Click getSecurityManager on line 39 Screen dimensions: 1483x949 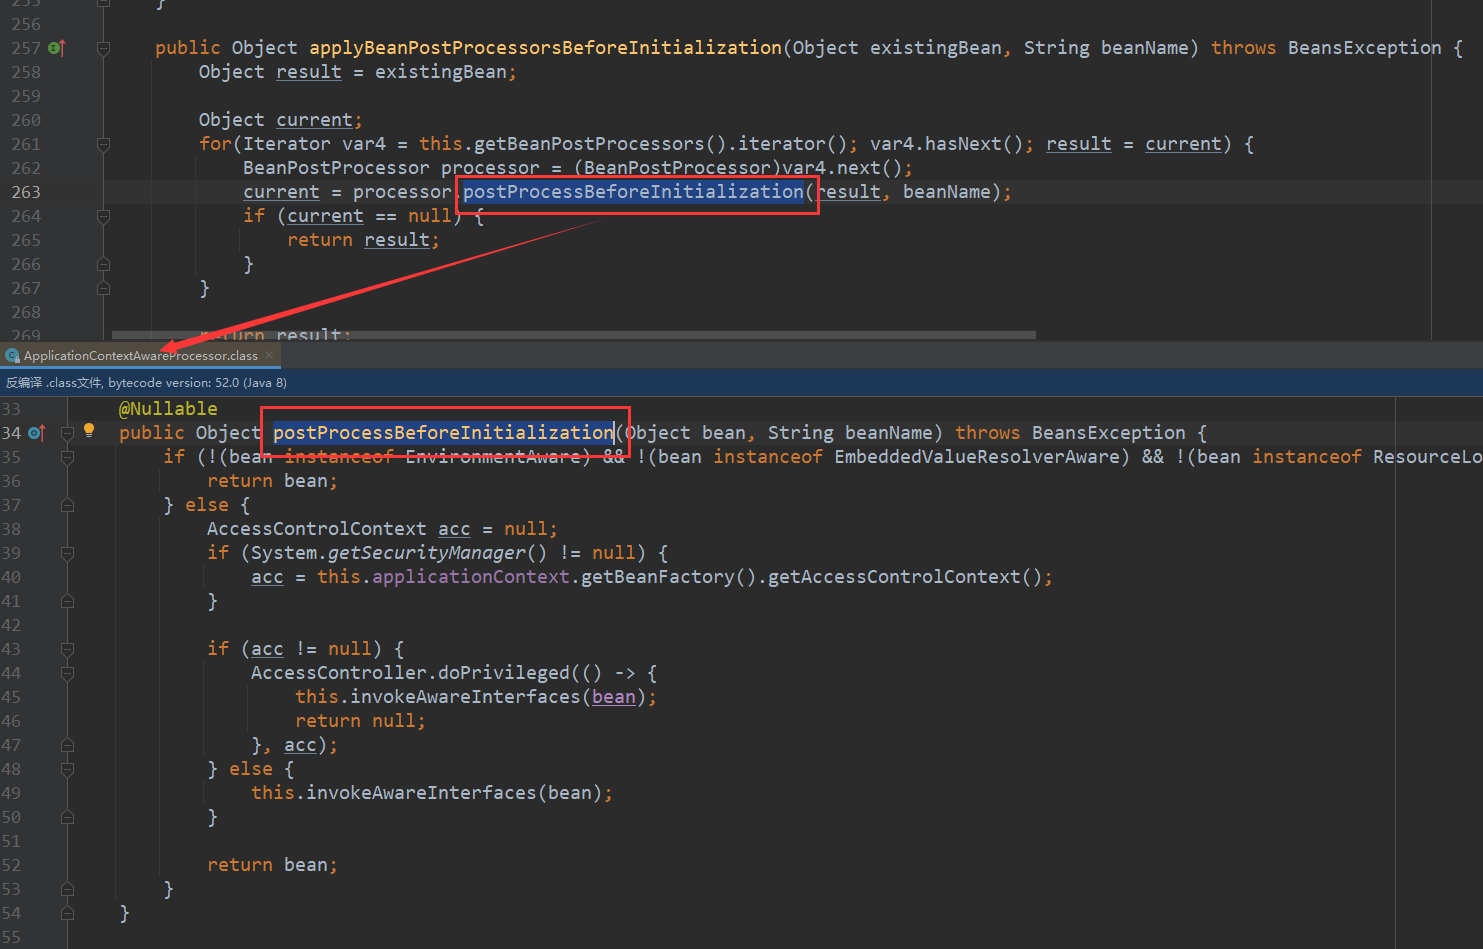click(x=427, y=553)
